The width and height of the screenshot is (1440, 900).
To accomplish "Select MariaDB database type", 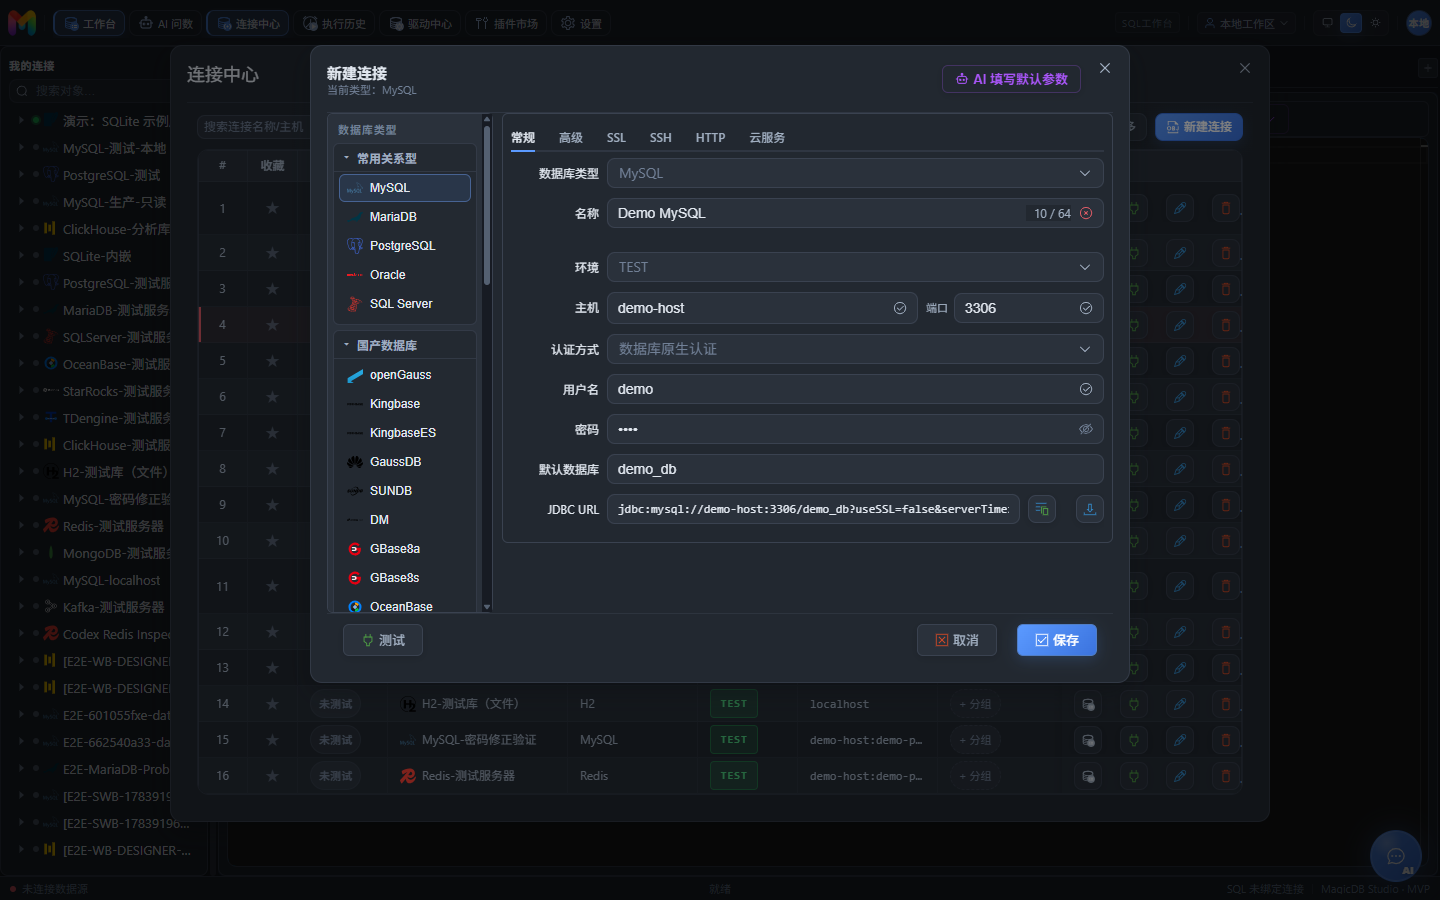I will (405, 217).
